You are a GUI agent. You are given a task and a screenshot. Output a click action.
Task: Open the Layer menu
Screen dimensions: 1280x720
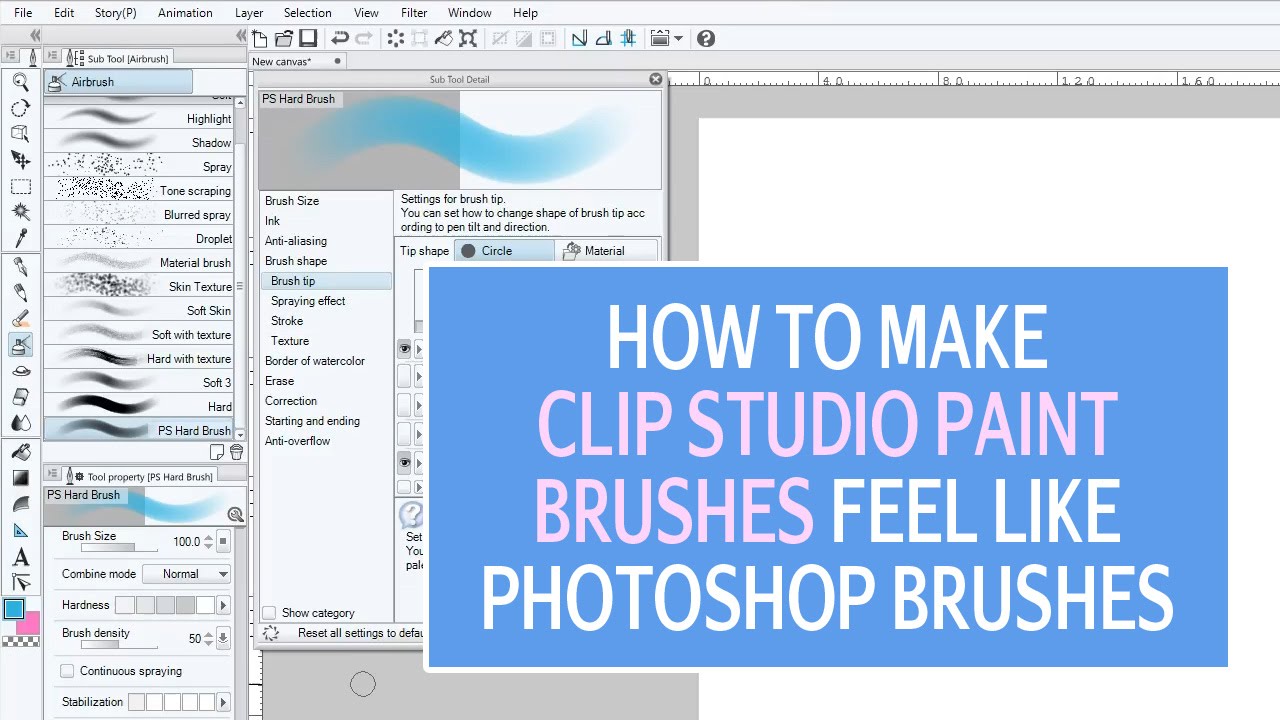(x=249, y=13)
